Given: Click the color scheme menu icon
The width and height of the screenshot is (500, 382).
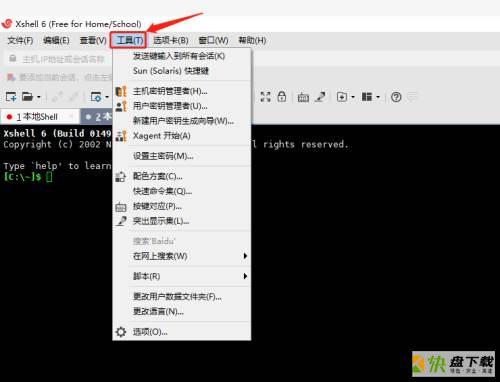Looking at the screenshot, I should 120,176.
